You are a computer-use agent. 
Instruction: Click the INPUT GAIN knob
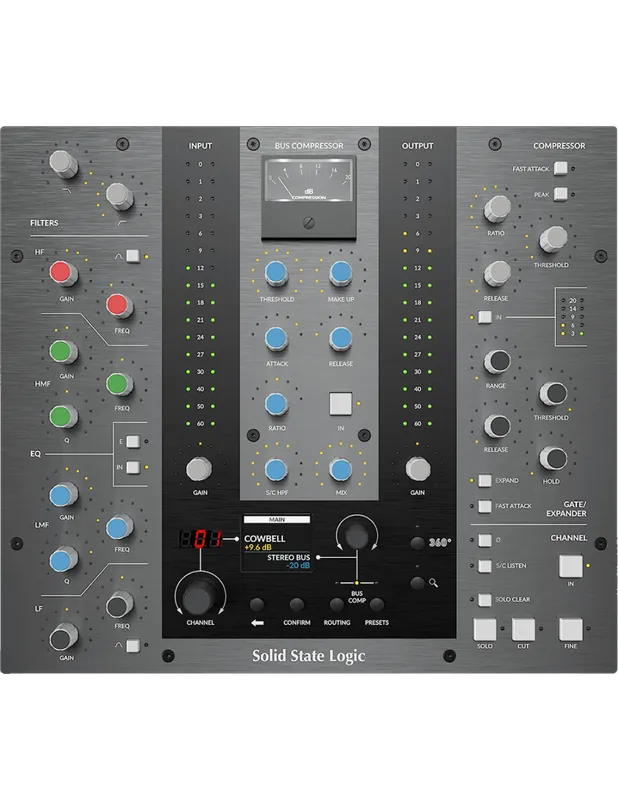(199, 469)
